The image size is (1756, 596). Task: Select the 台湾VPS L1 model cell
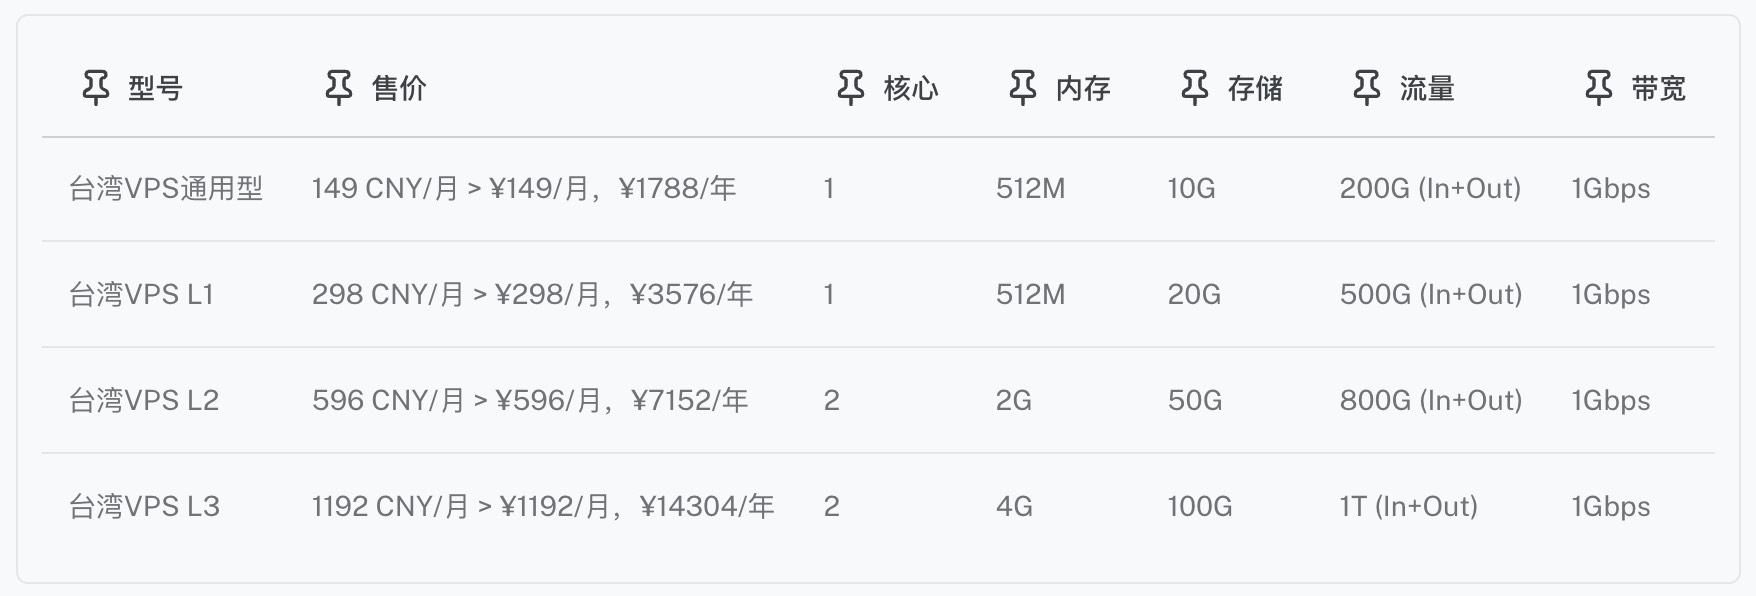point(141,295)
